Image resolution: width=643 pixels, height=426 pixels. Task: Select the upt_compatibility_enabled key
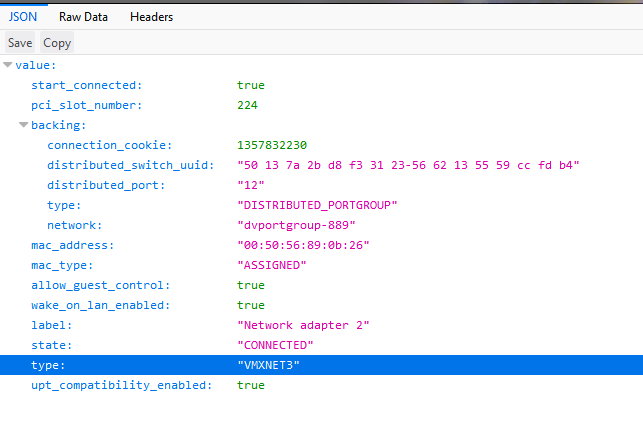[x=121, y=385]
